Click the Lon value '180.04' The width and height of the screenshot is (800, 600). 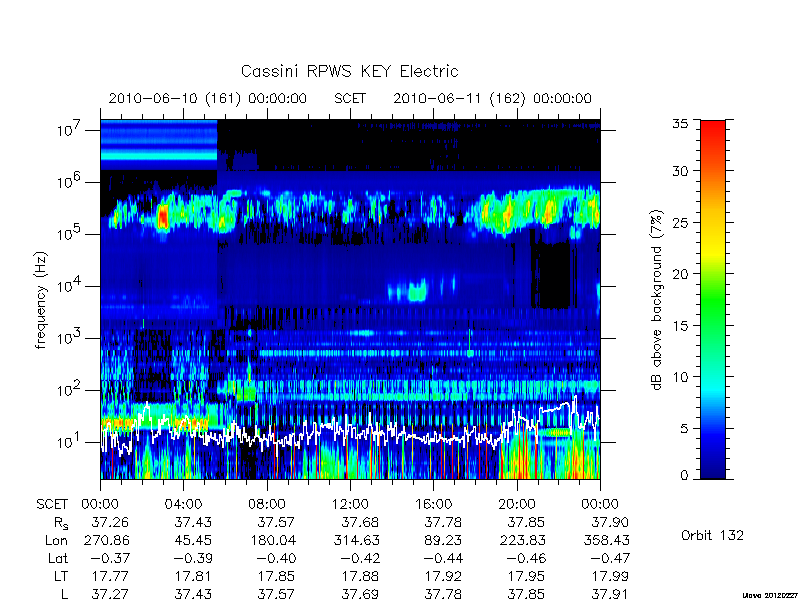[x=272, y=540]
